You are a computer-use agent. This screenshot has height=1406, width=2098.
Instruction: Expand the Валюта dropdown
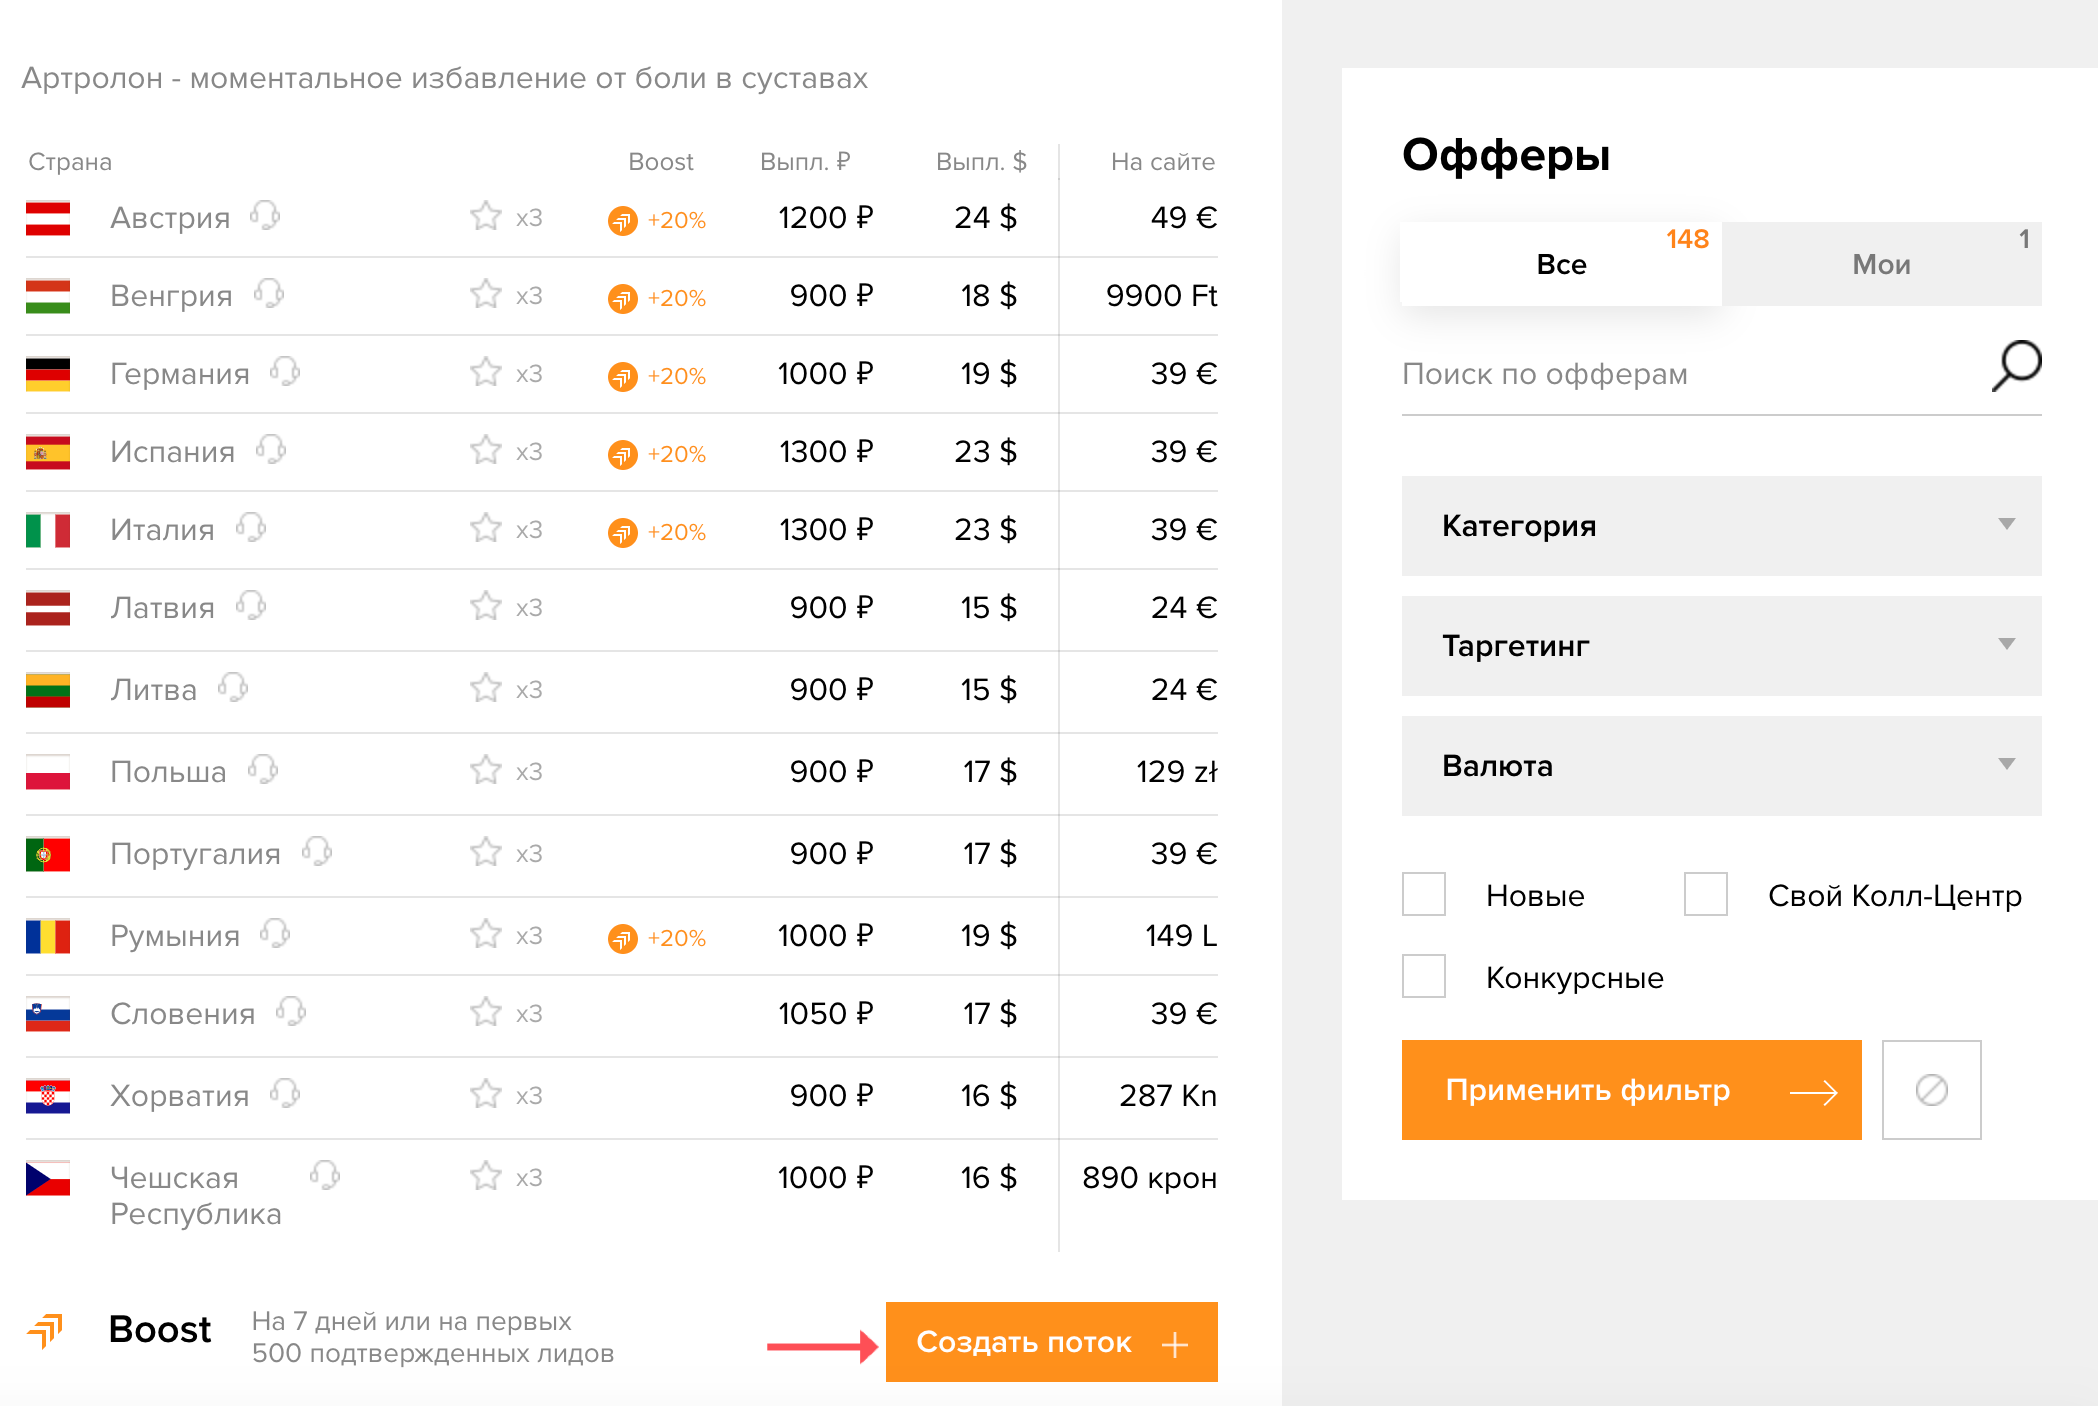click(x=1721, y=766)
